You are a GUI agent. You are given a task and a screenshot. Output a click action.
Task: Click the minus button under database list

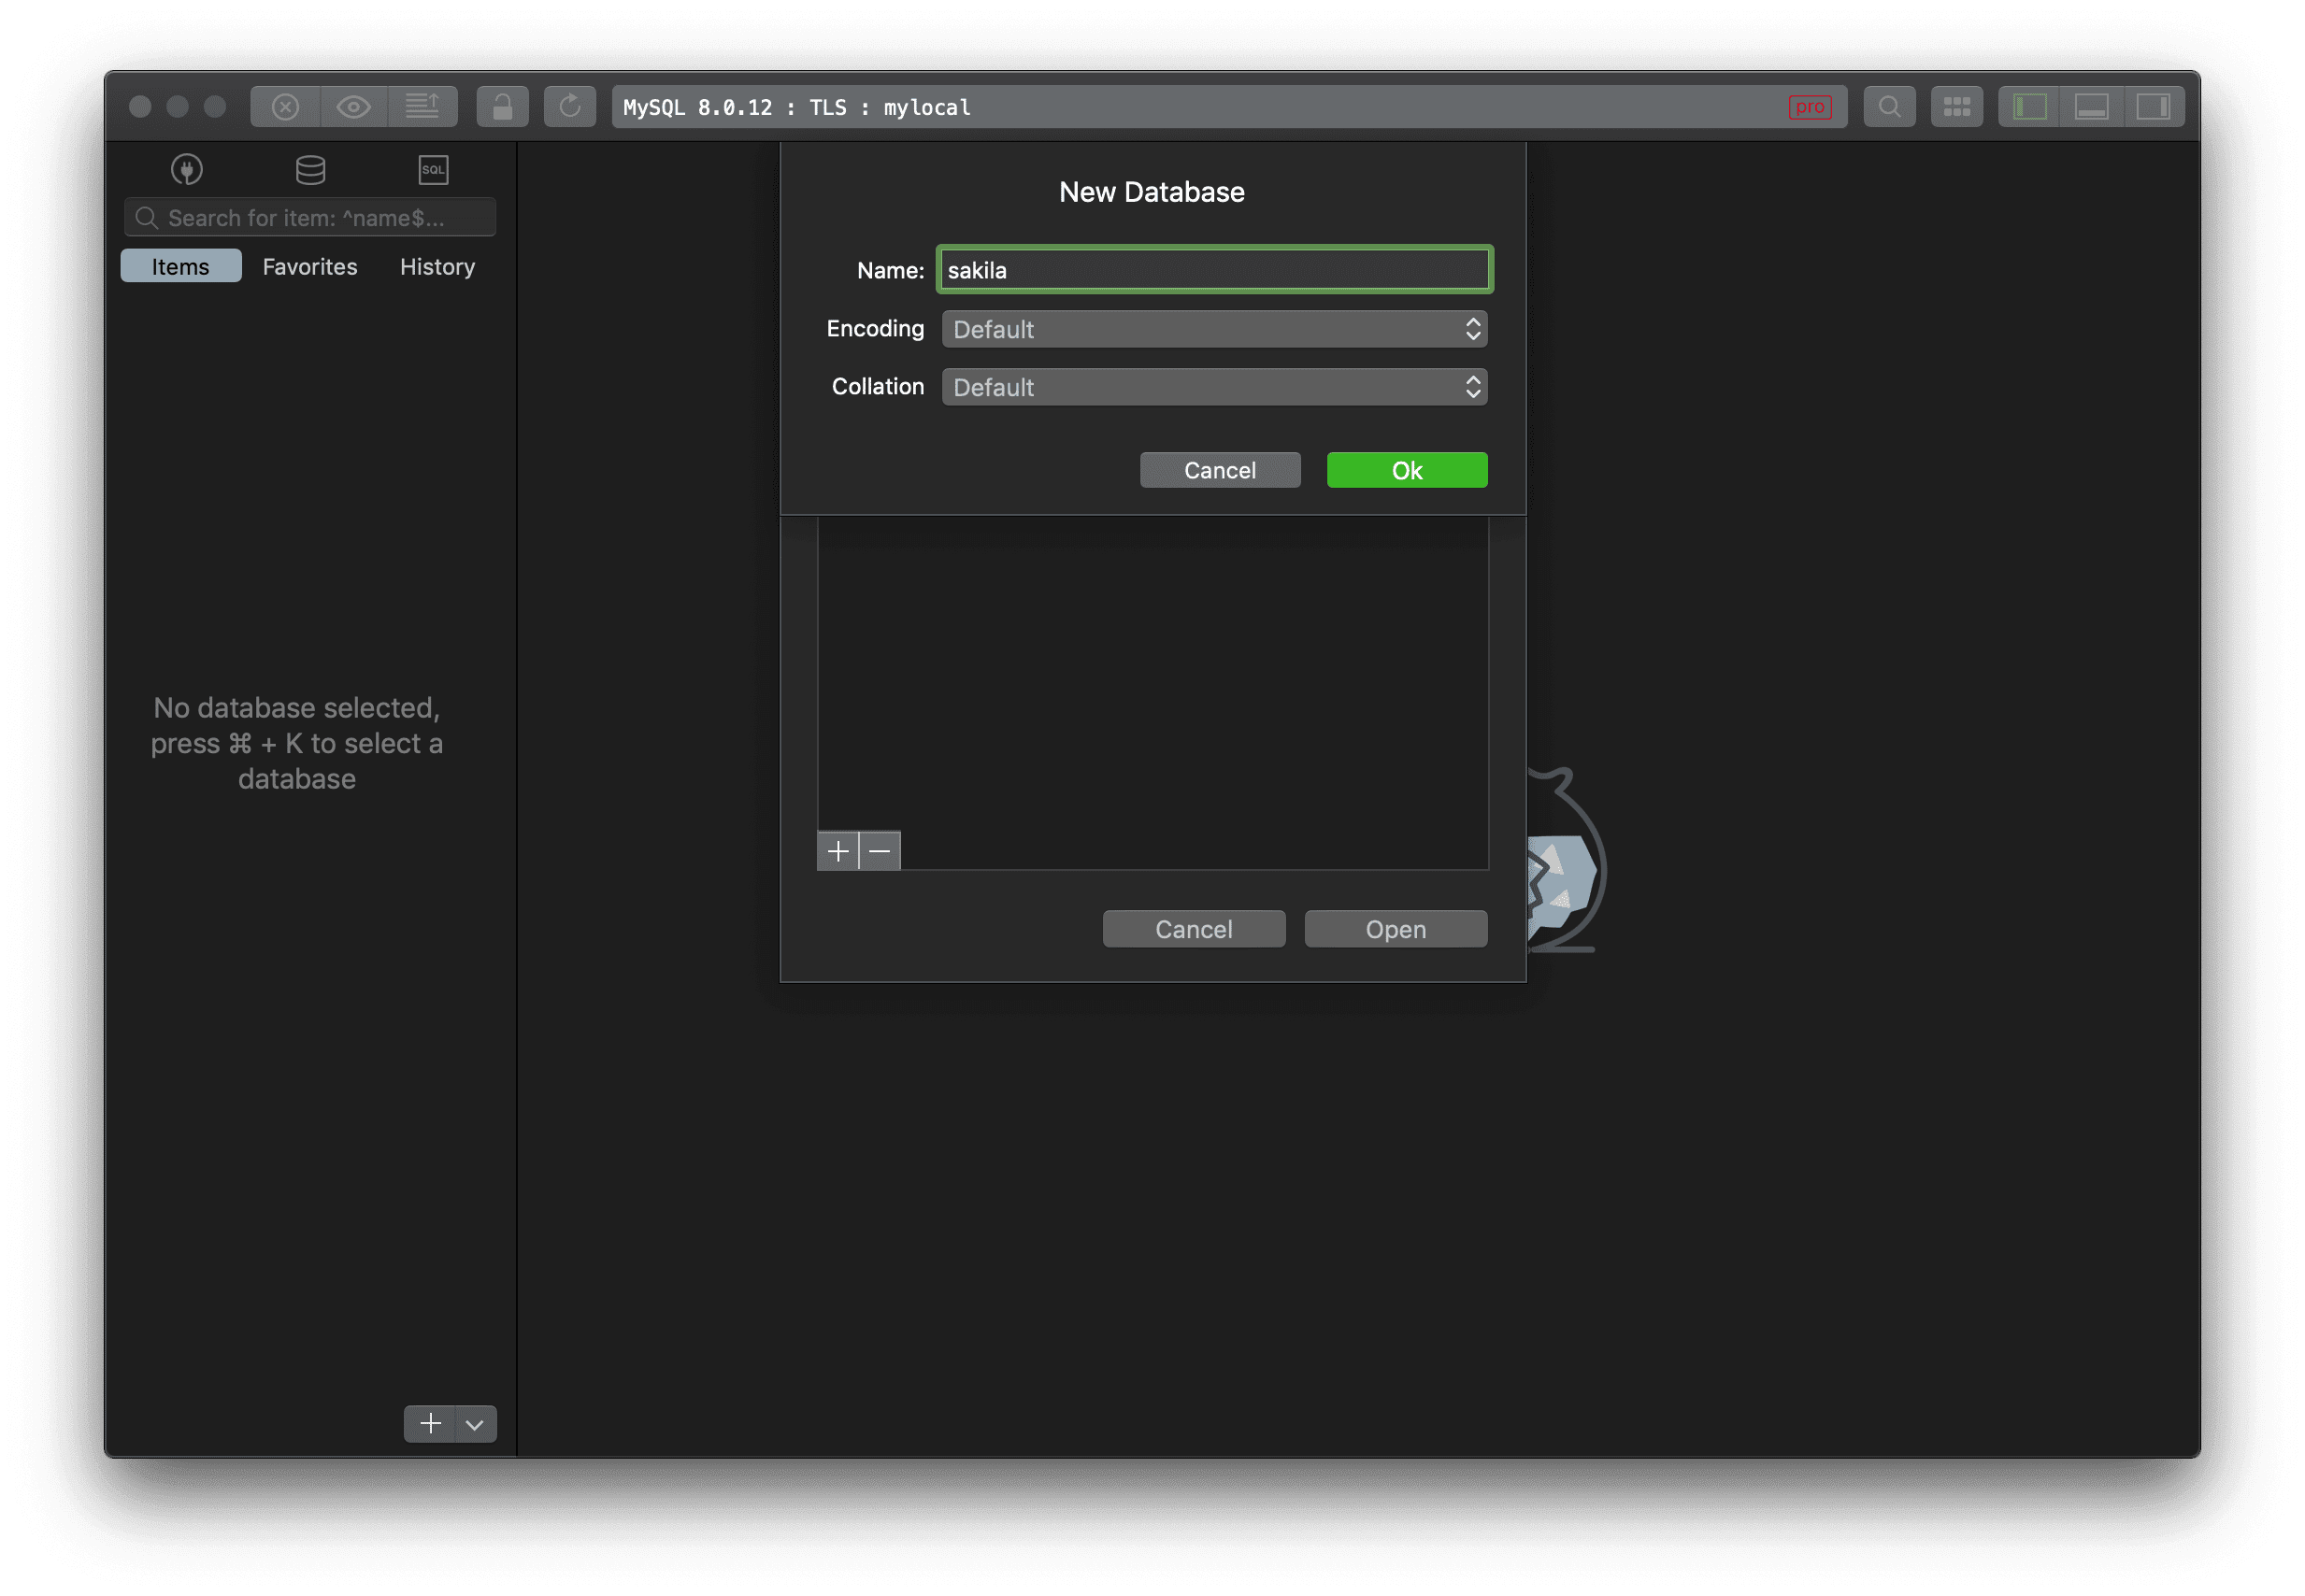tap(880, 851)
